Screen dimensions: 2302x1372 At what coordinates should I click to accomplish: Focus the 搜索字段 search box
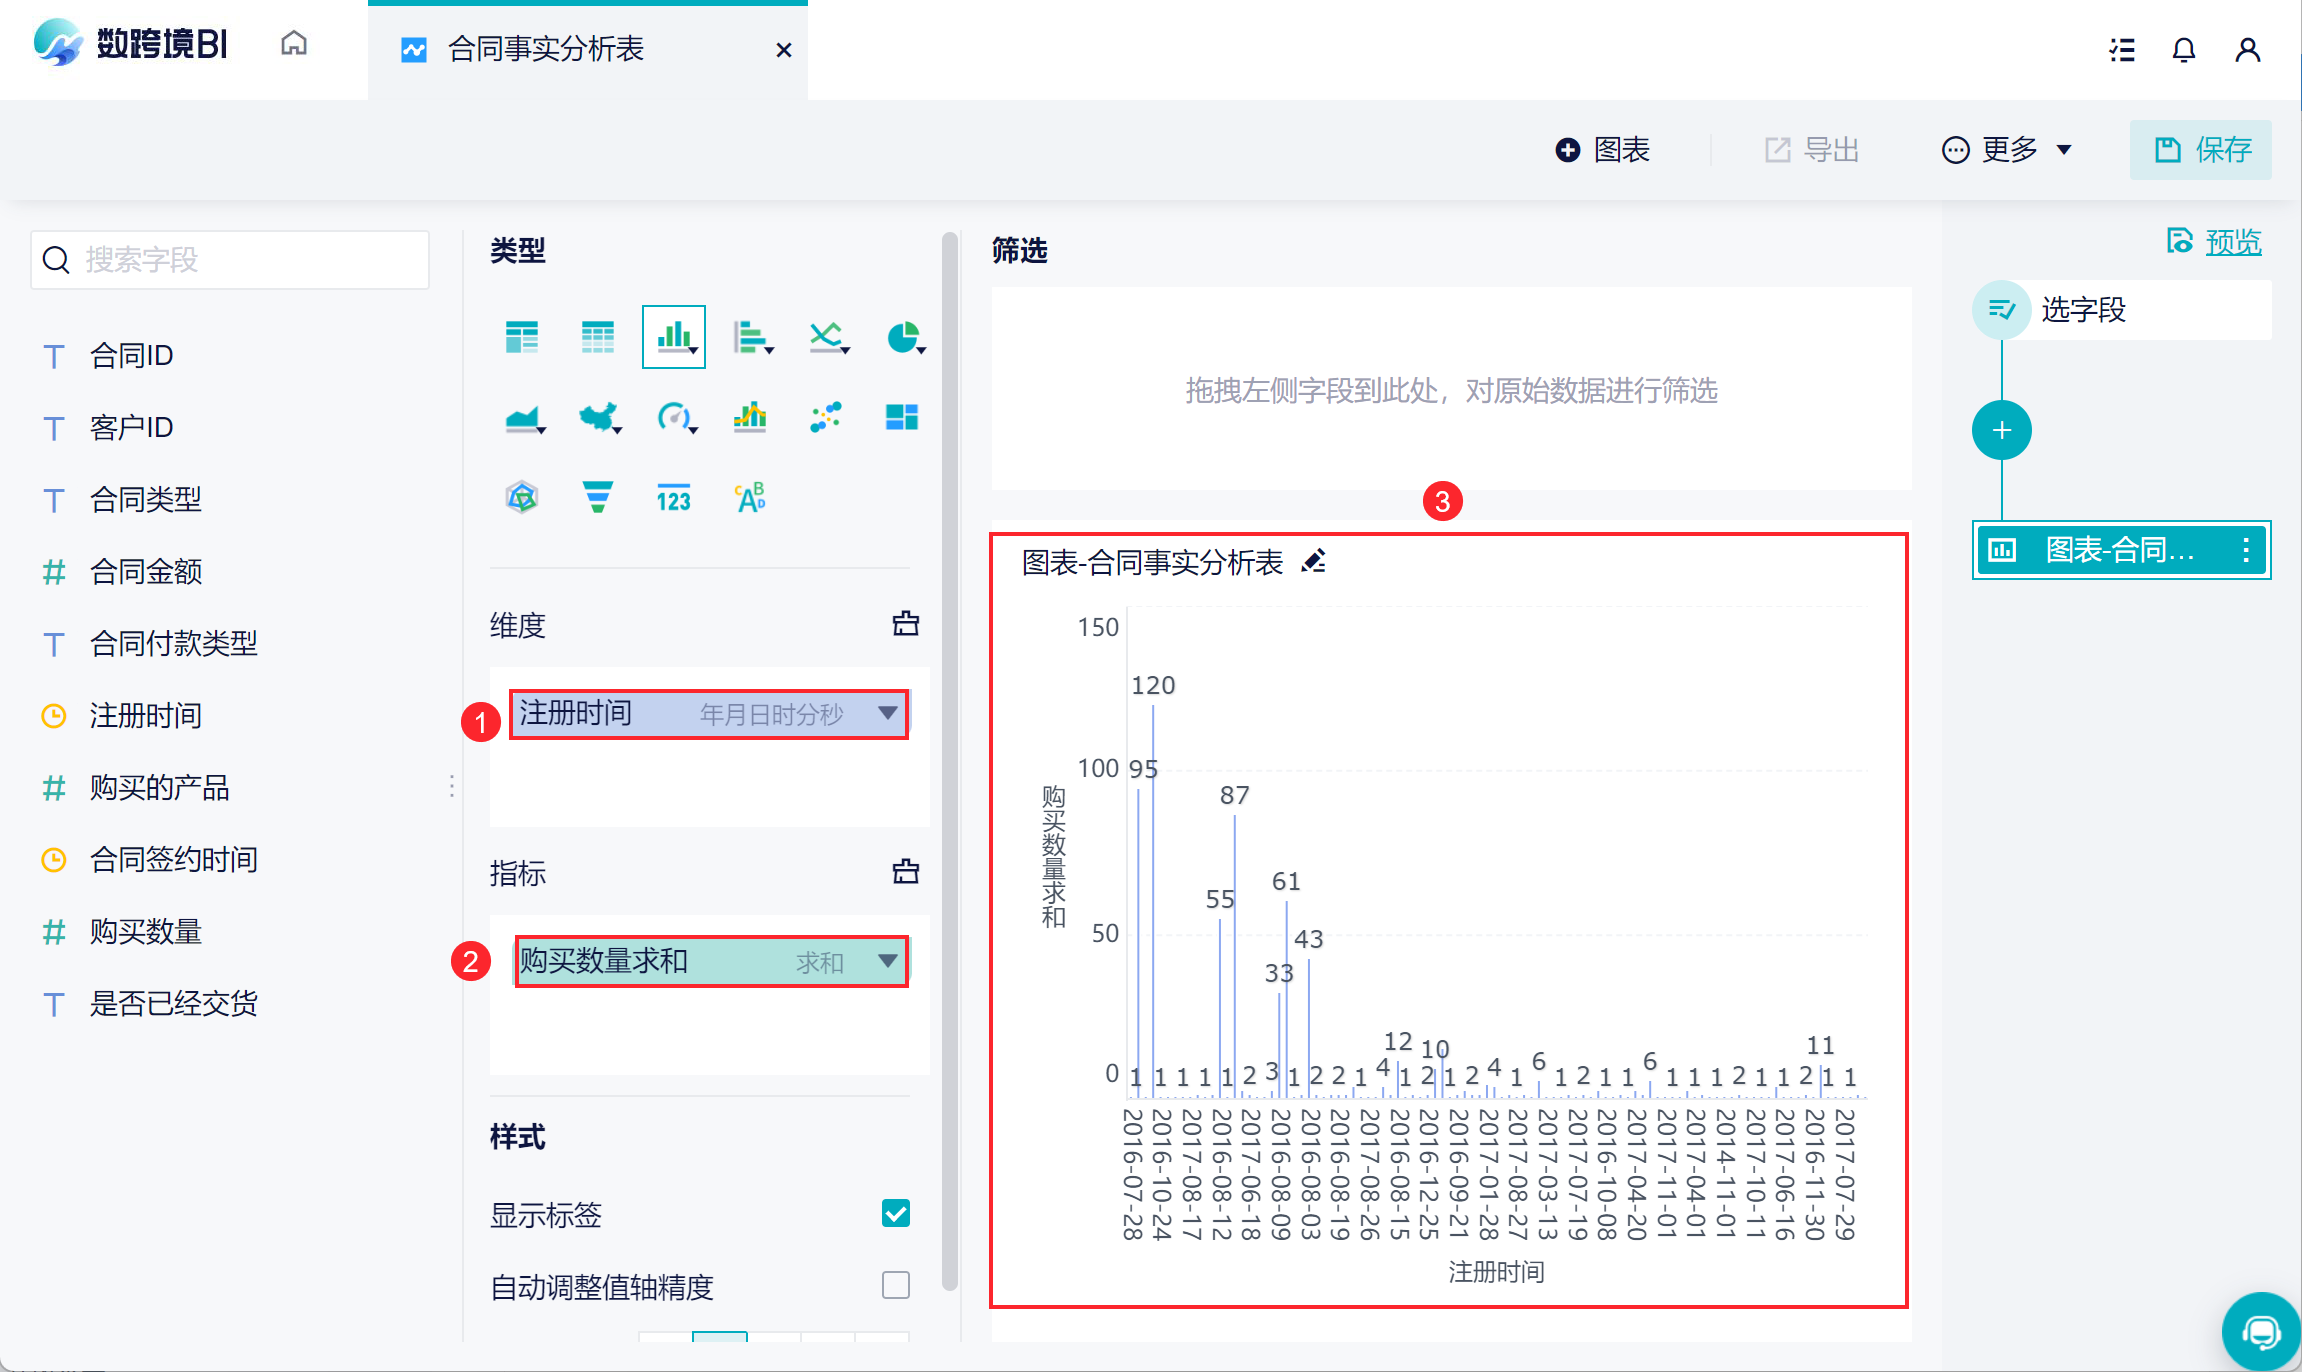pyautogui.click(x=230, y=260)
